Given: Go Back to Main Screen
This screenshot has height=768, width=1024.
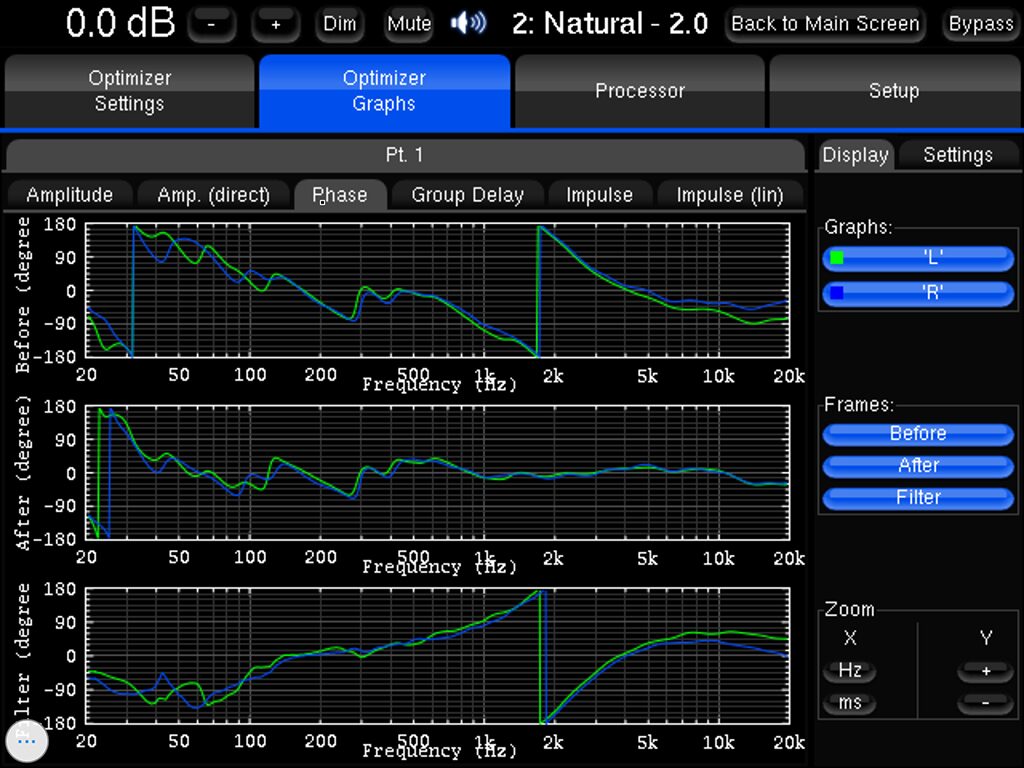Looking at the screenshot, I should 825,24.
